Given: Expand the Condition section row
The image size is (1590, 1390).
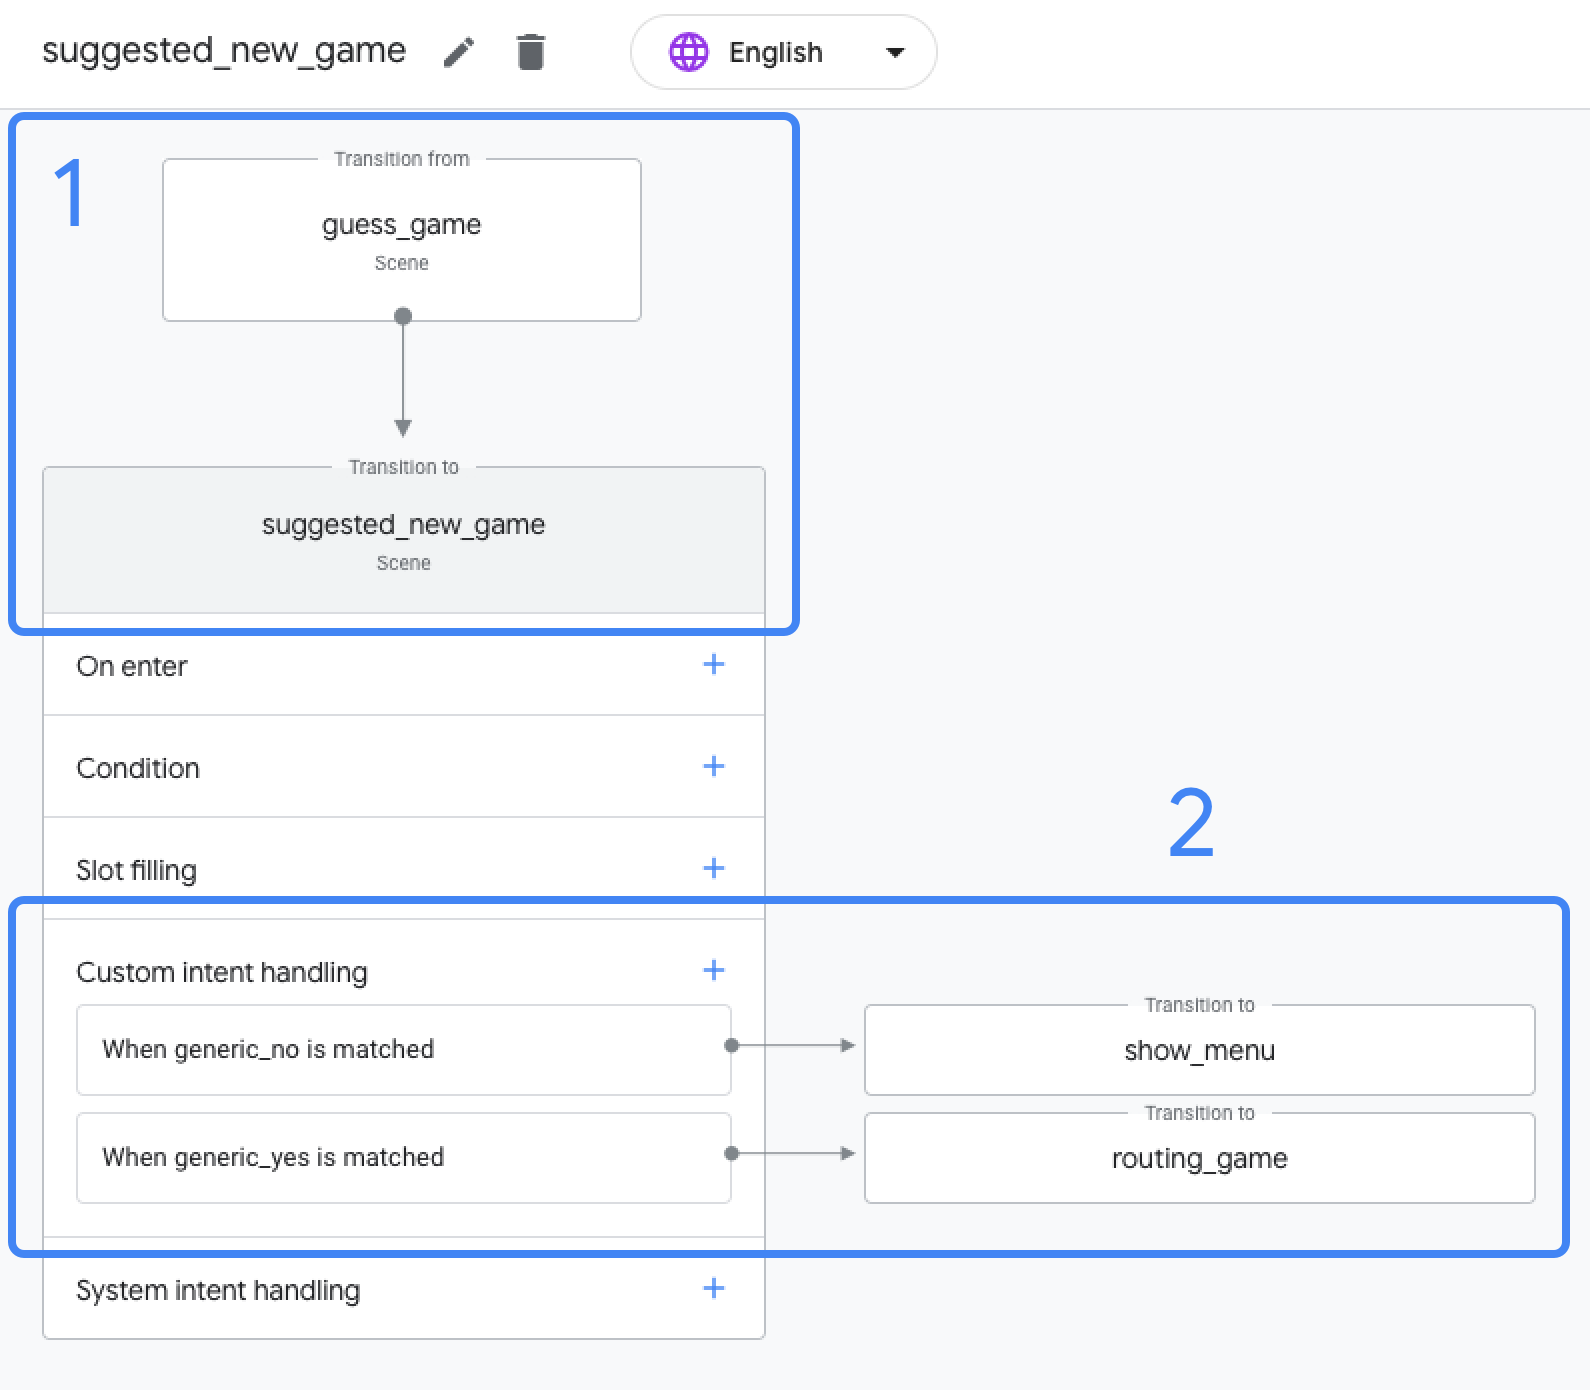Looking at the screenshot, I should coord(138,768).
